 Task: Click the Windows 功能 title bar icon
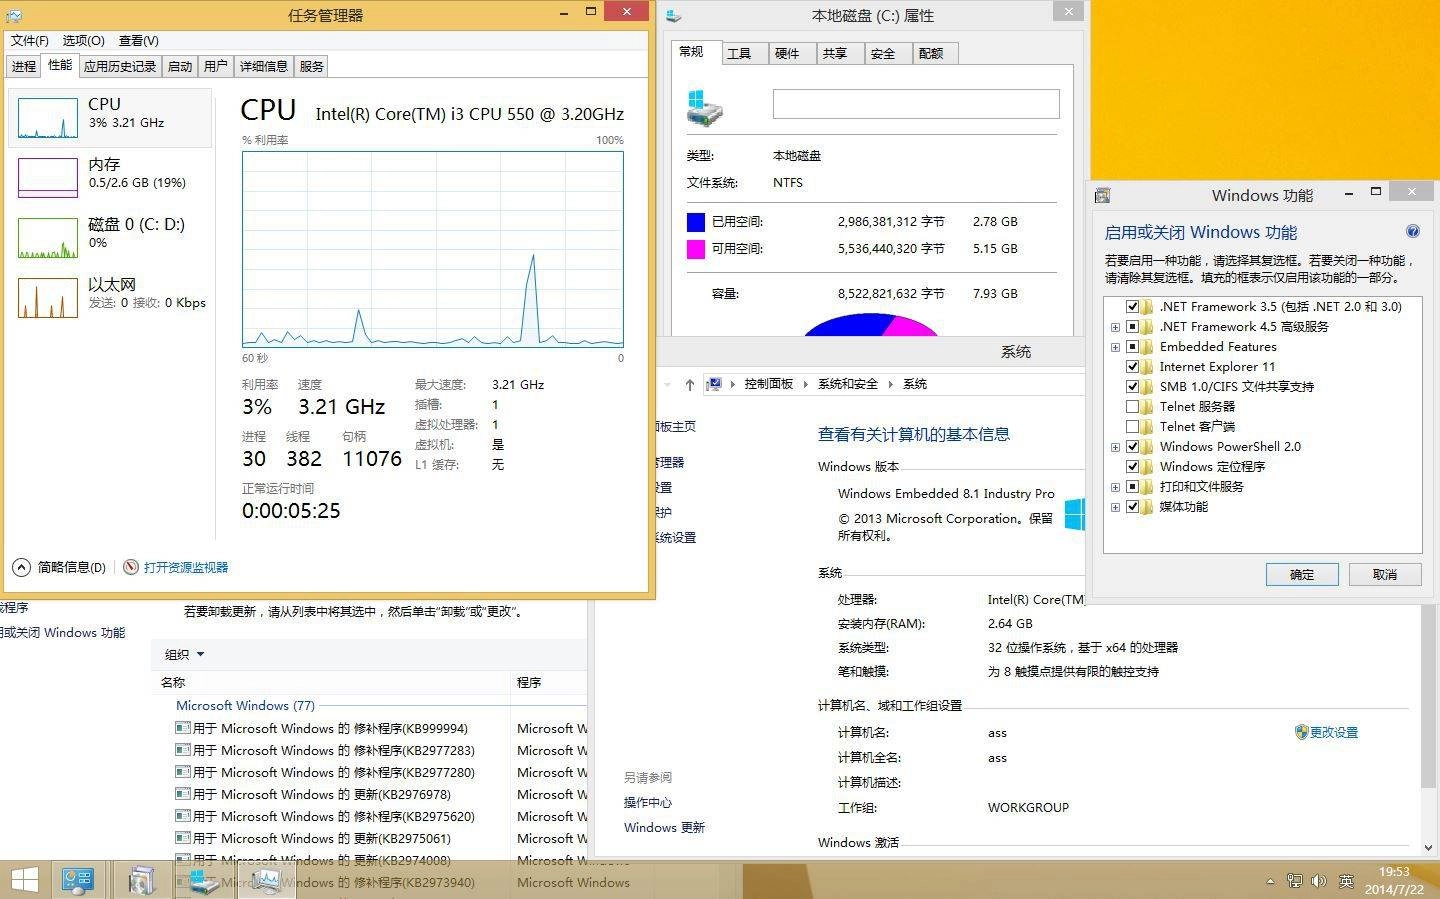1102,195
